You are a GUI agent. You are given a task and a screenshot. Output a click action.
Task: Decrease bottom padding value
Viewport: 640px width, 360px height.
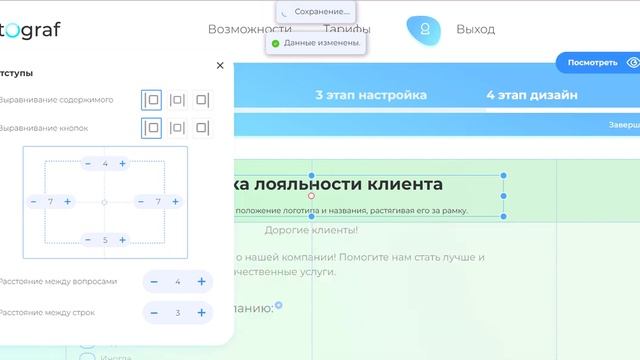point(88,240)
